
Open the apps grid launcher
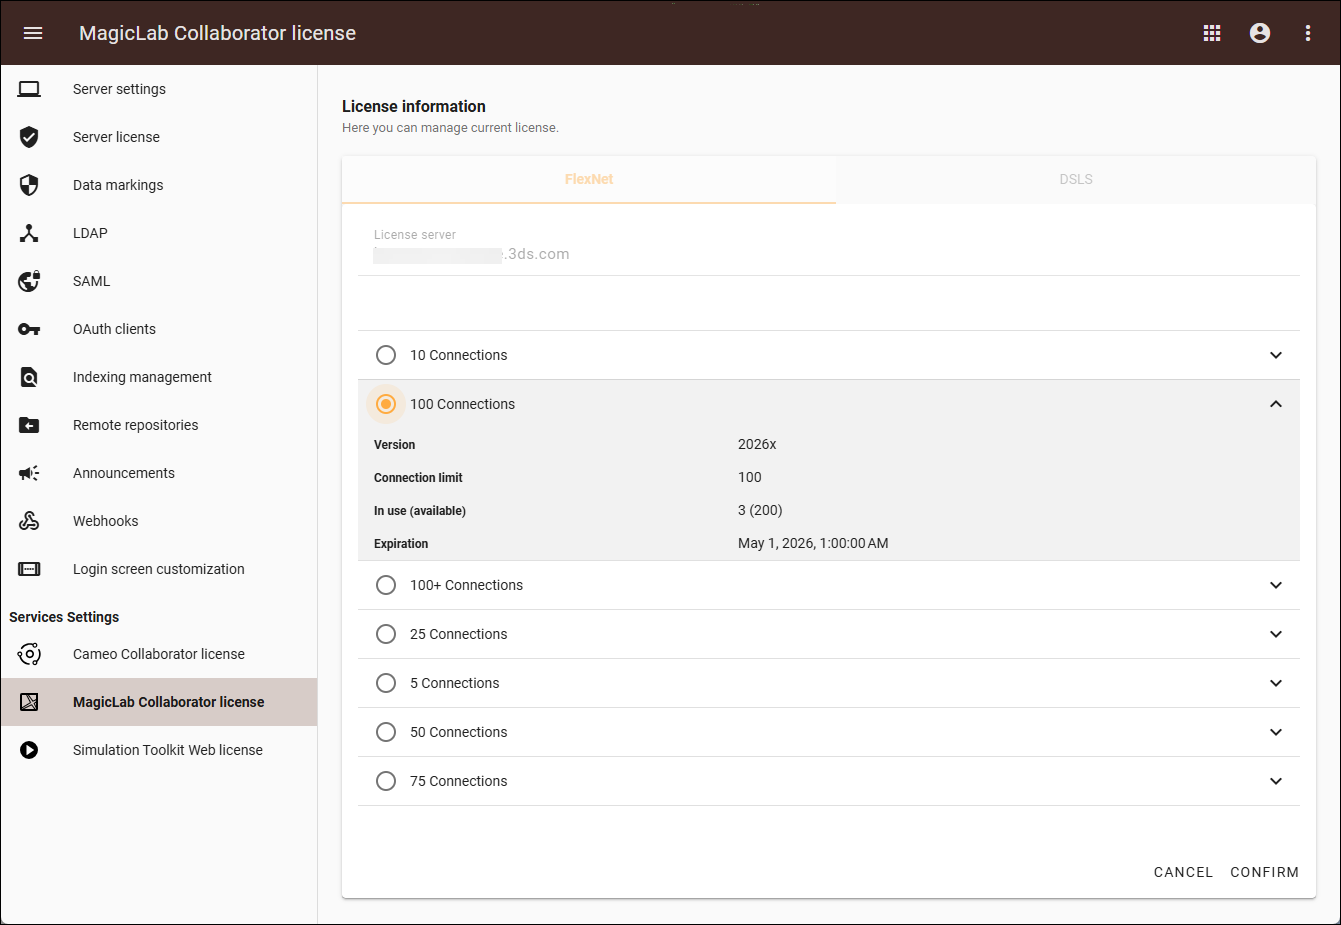point(1212,33)
